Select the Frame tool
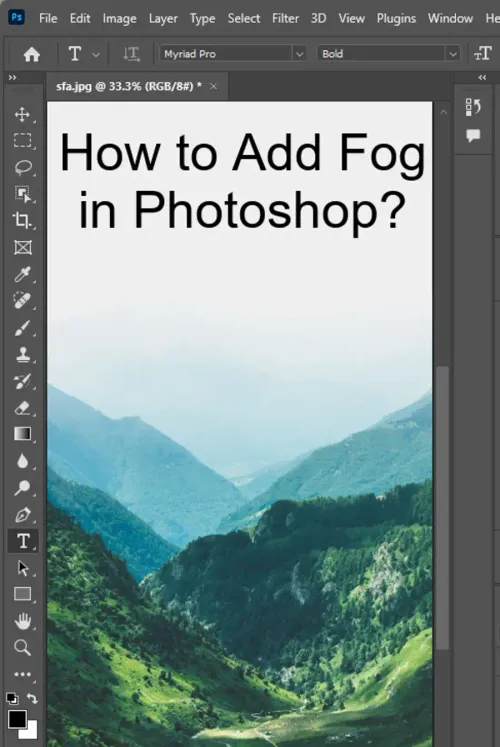 (22, 247)
